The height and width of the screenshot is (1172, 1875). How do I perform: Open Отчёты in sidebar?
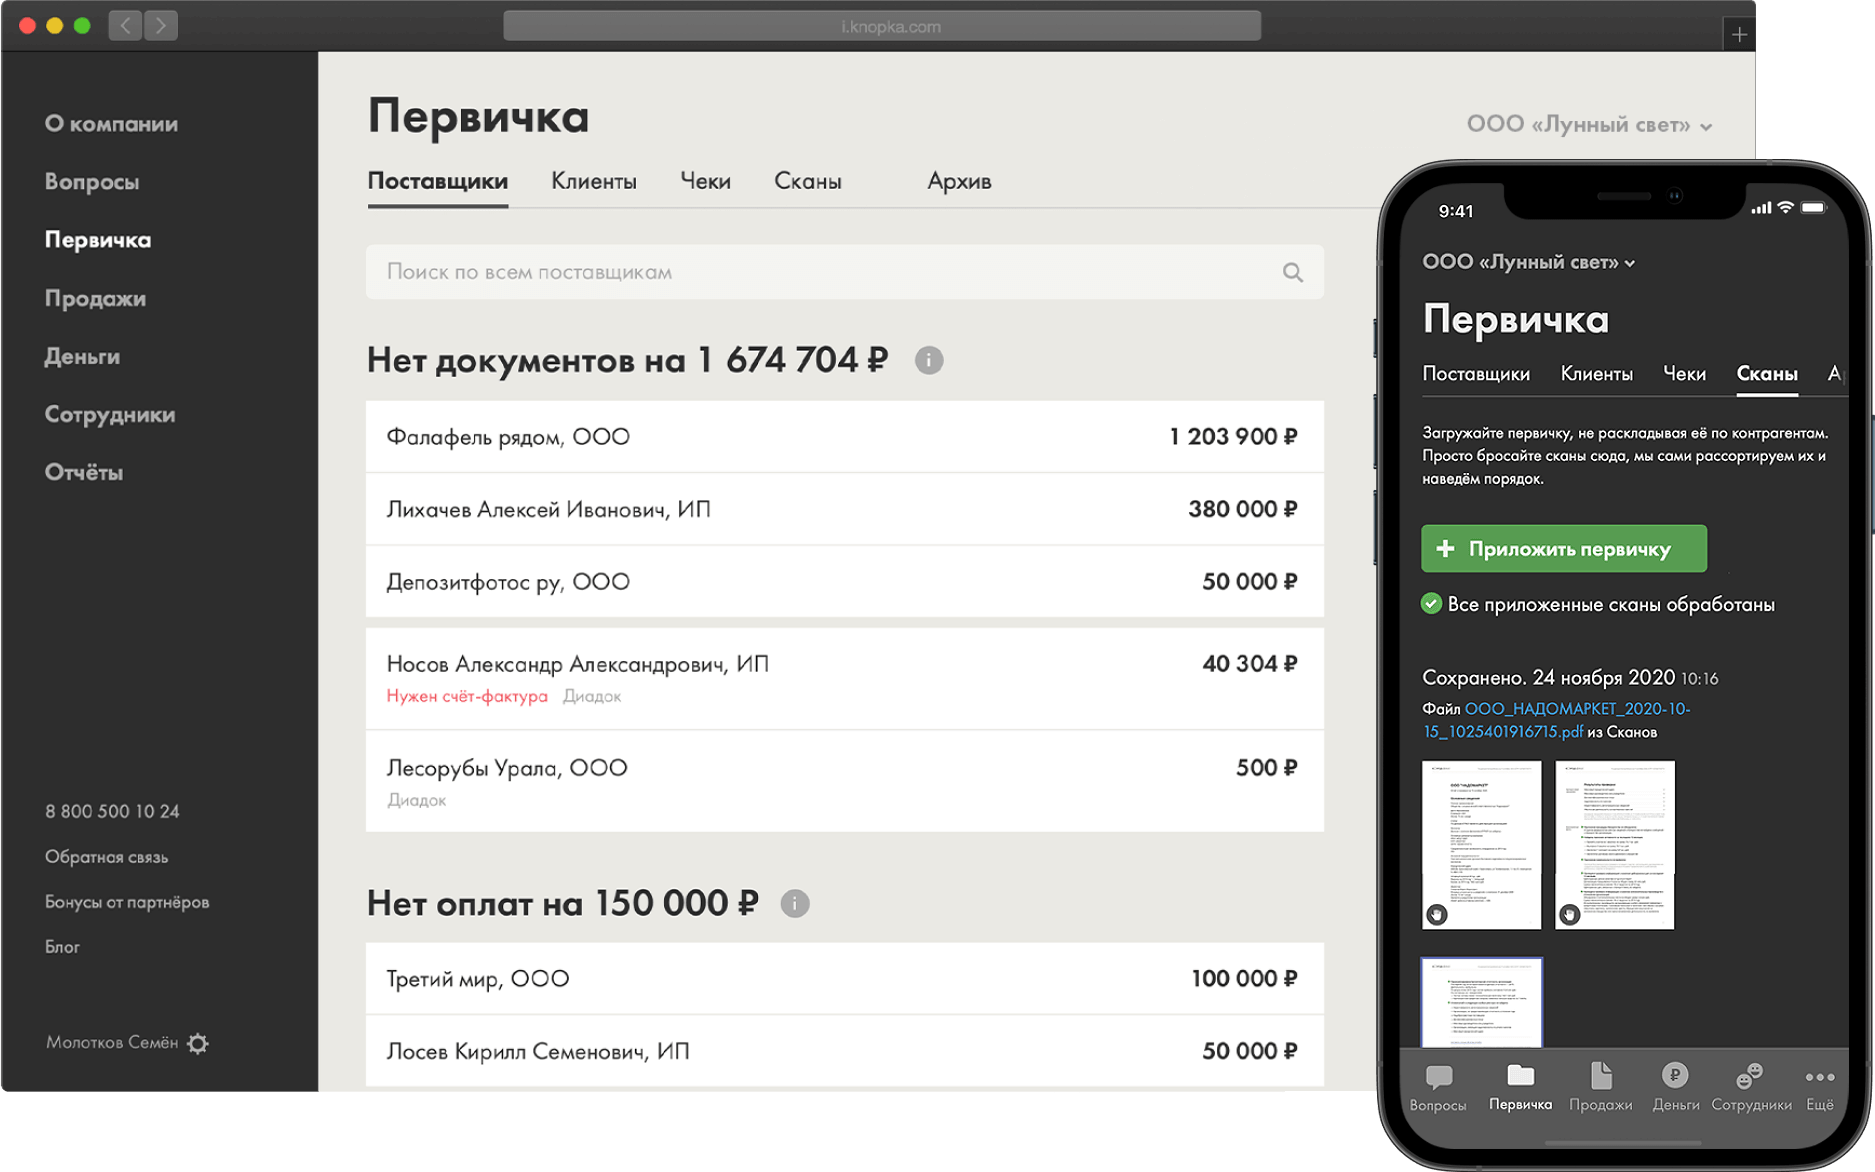coord(84,472)
